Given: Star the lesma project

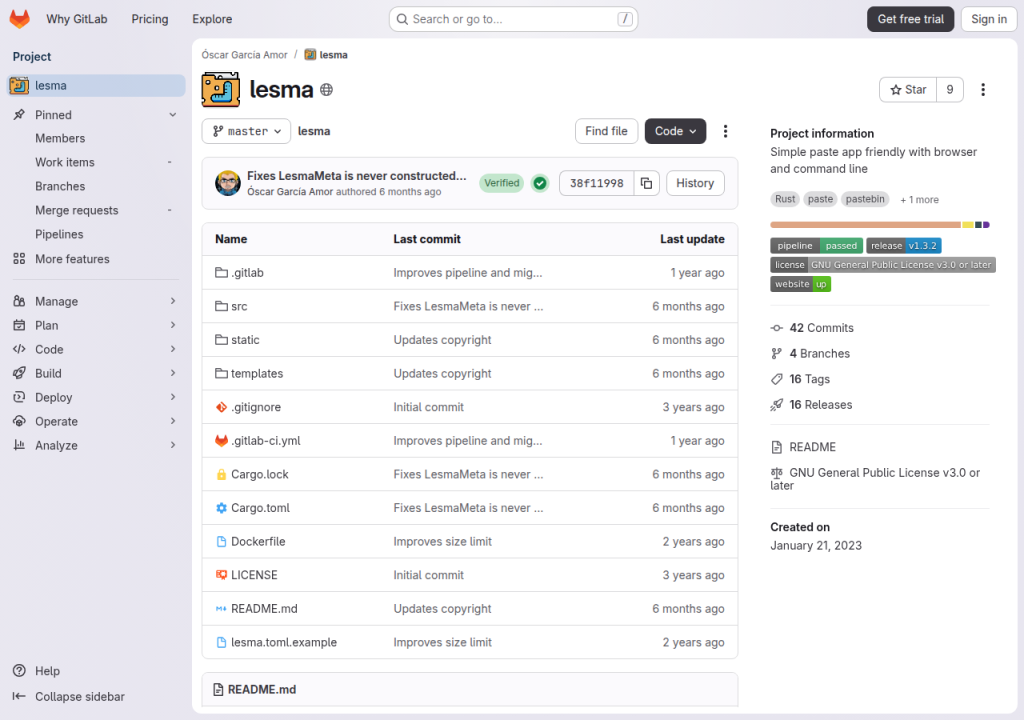Looking at the screenshot, I should point(908,90).
